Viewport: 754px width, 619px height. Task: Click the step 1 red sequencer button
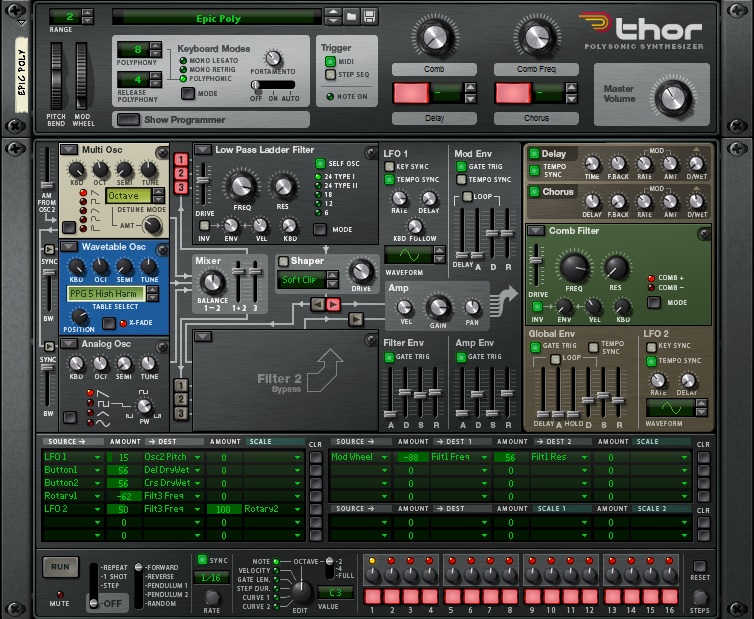tap(372, 596)
